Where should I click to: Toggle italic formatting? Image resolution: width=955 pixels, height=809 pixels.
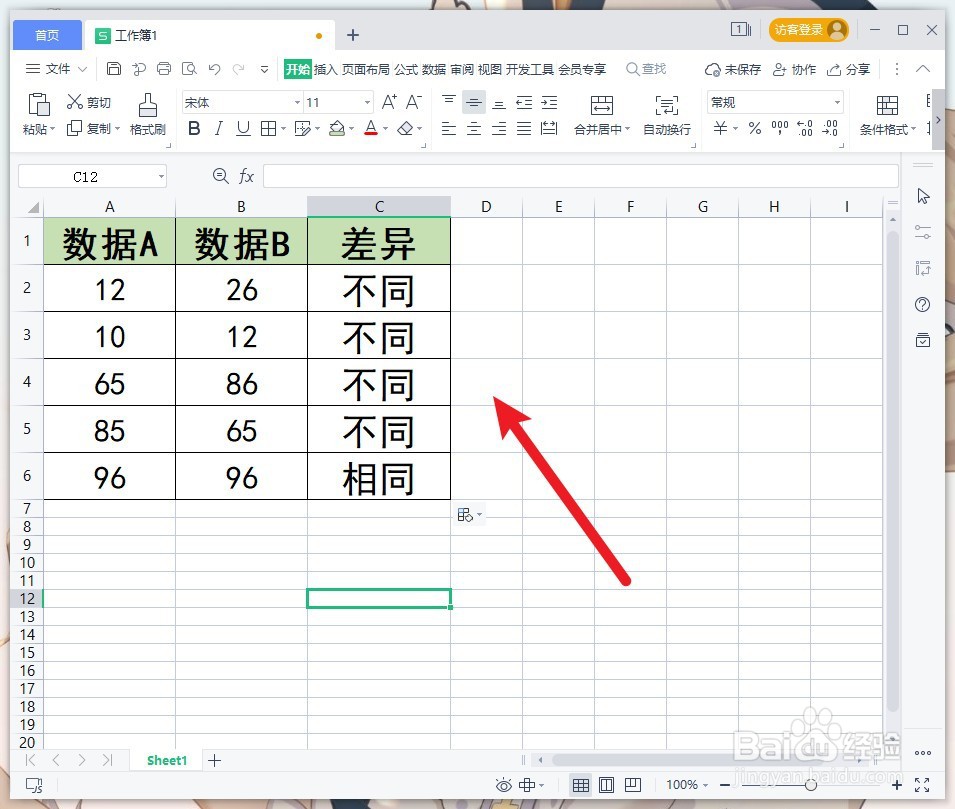tap(217, 128)
